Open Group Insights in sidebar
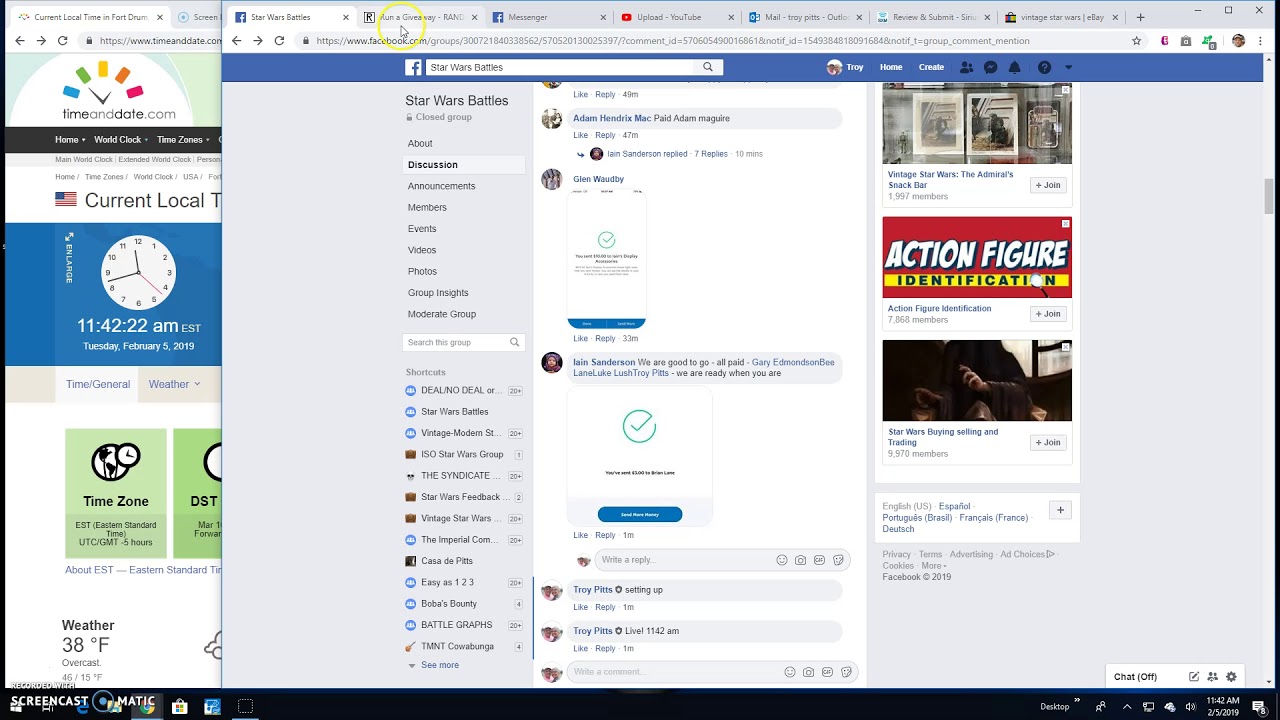 coord(438,293)
